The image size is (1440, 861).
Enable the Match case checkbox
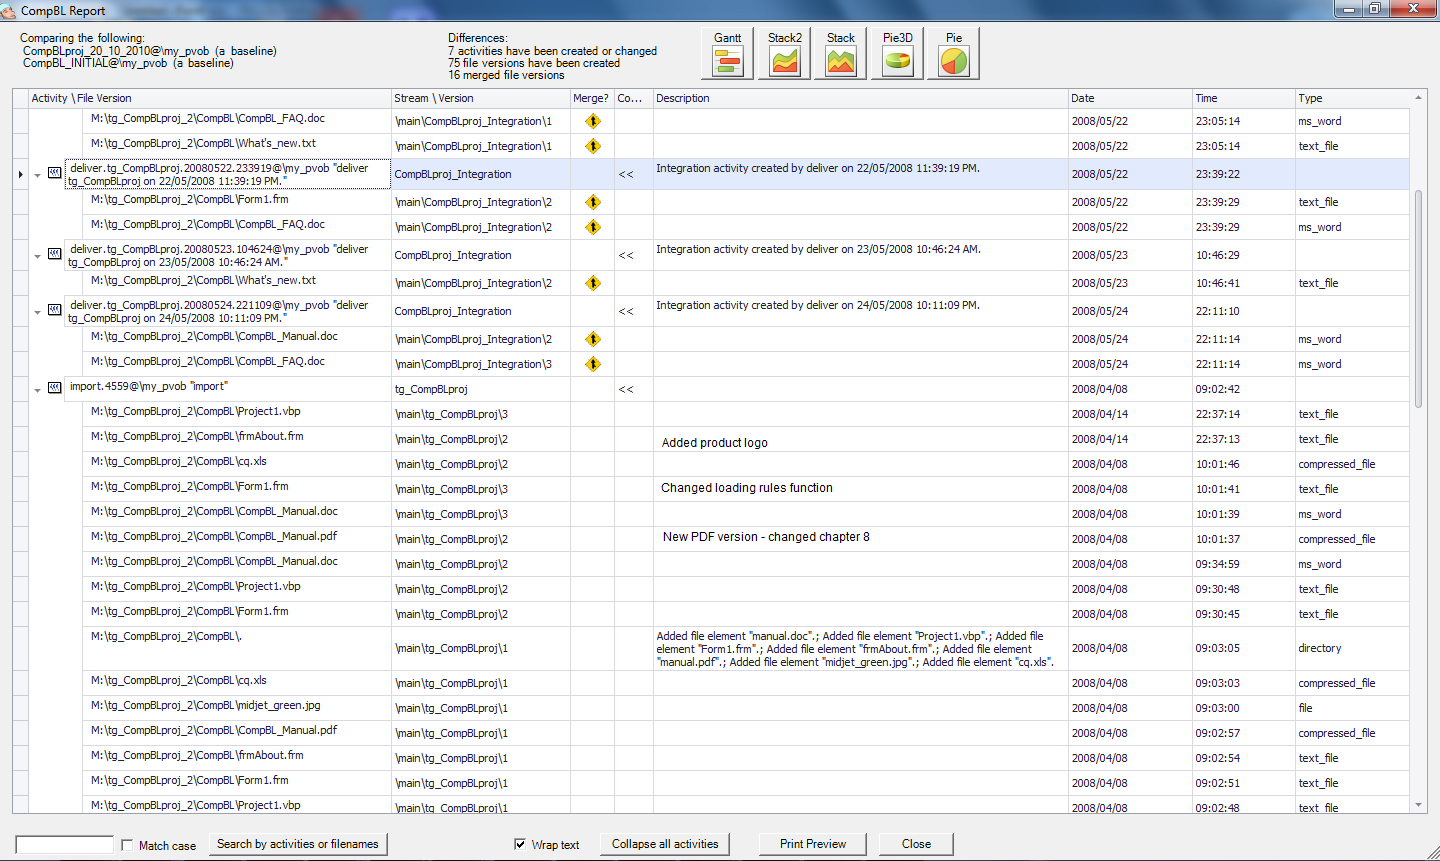[x=127, y=845]
